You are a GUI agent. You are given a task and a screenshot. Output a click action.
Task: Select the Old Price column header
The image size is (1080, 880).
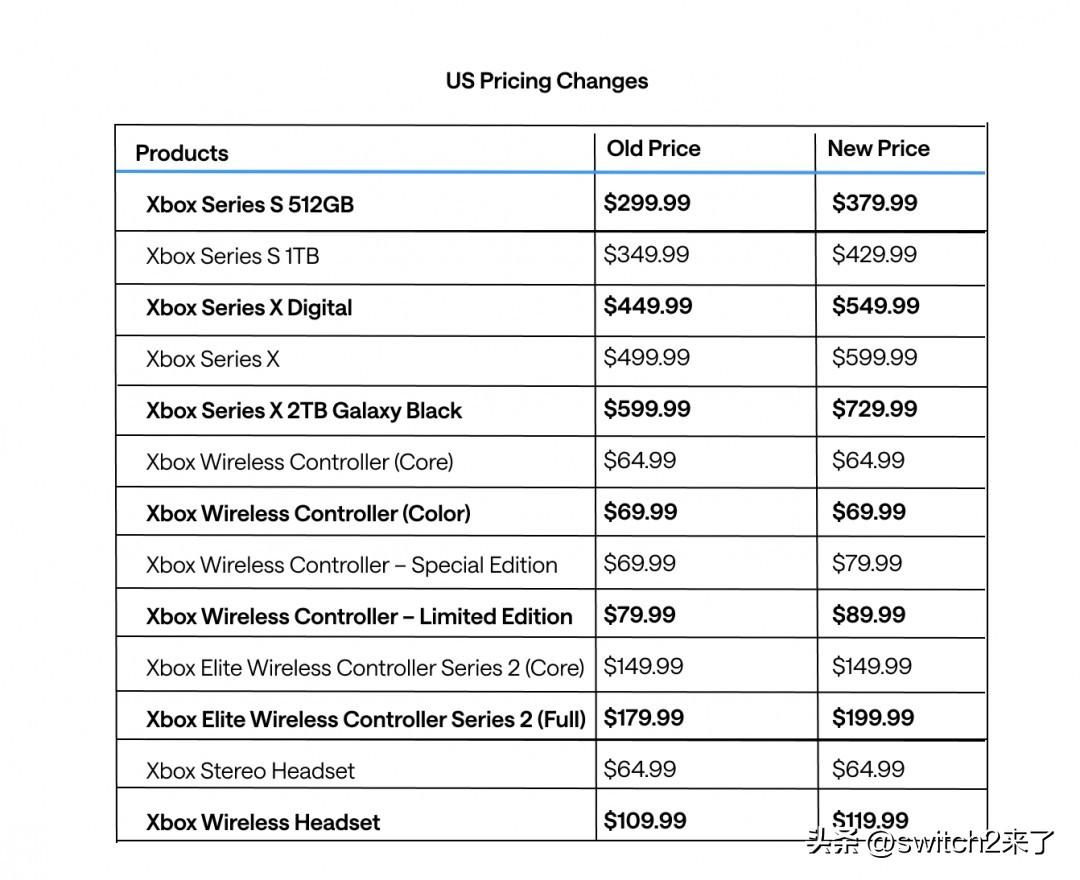coord(653,148)
